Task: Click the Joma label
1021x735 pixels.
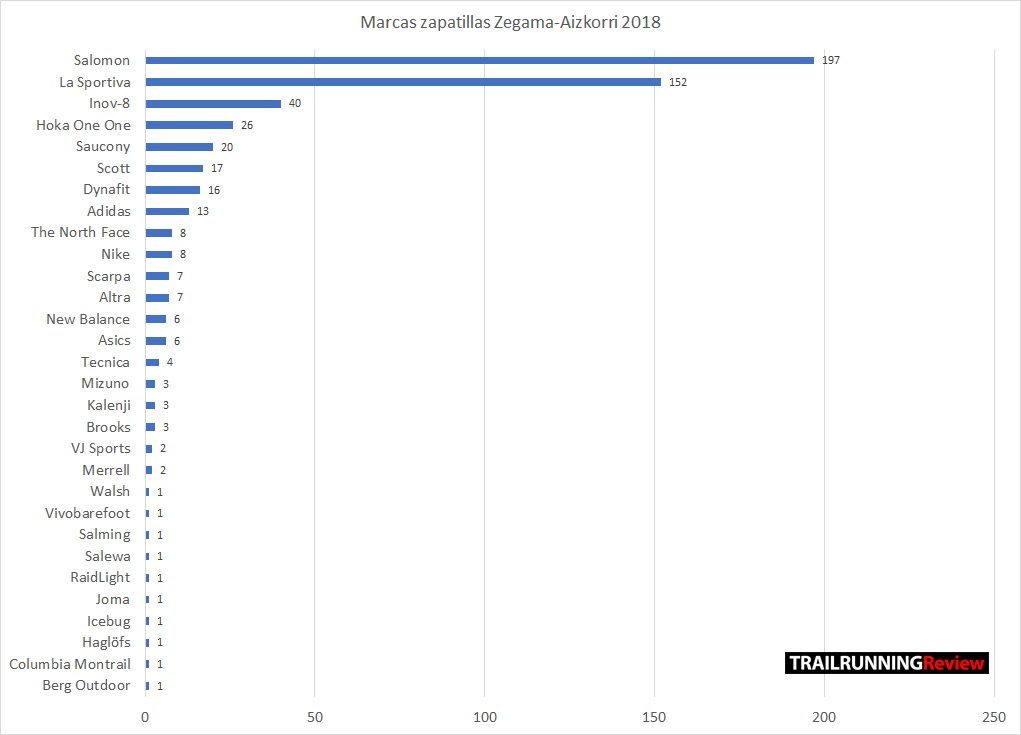Action: point(113,599)
